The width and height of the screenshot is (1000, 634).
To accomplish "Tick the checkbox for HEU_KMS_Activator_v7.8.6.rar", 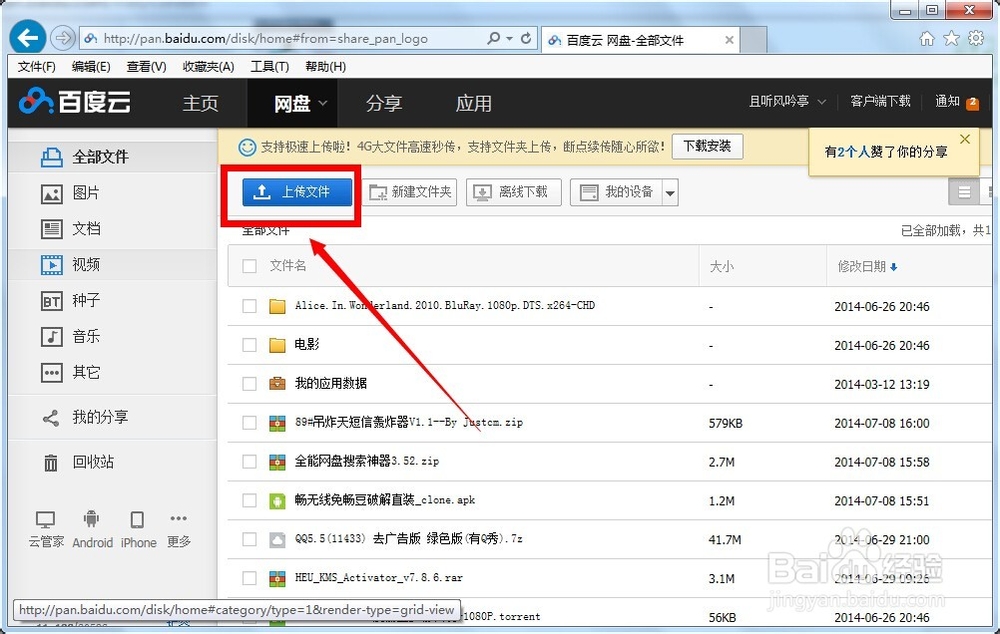I will pos(249,578).
